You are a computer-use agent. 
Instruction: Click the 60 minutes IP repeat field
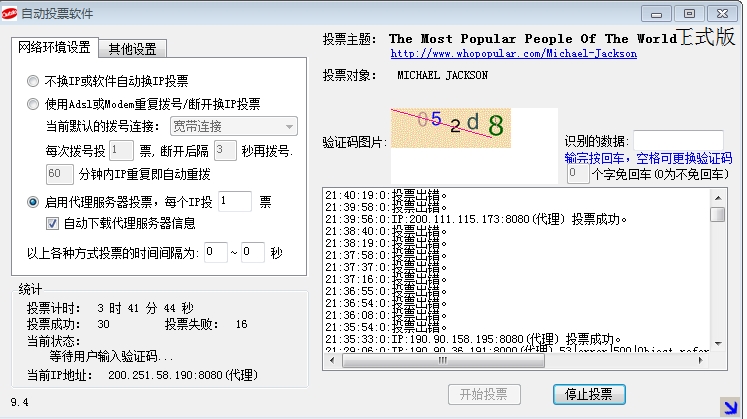pos(60,174)
